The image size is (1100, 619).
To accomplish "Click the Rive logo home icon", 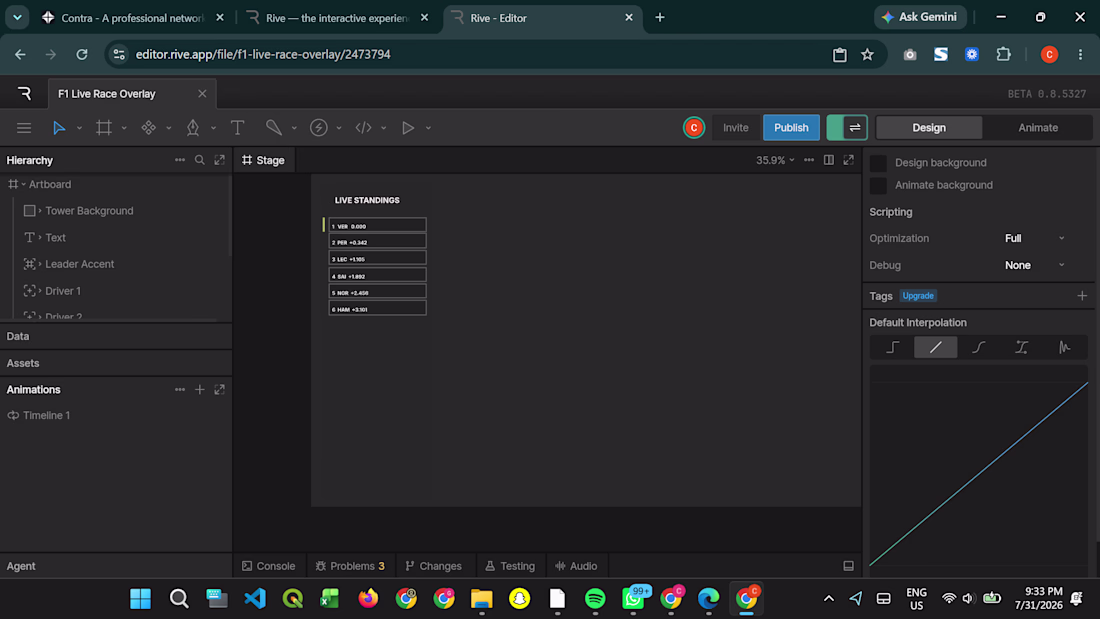I will click(x=24, y=93).
